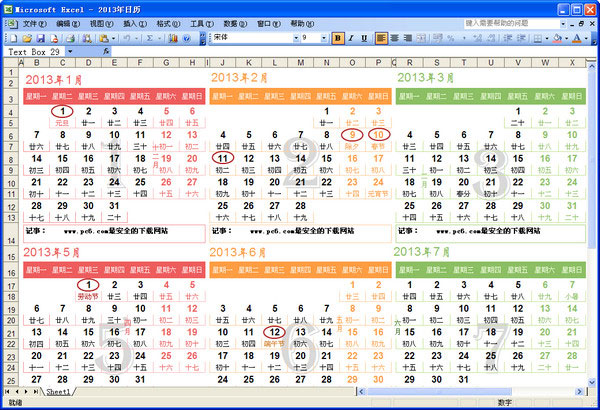Image resolution: width=600 pixels, height=410 pixels.
Task: Click last sheet navigation arrow
Action: click(x=36, y=392)
